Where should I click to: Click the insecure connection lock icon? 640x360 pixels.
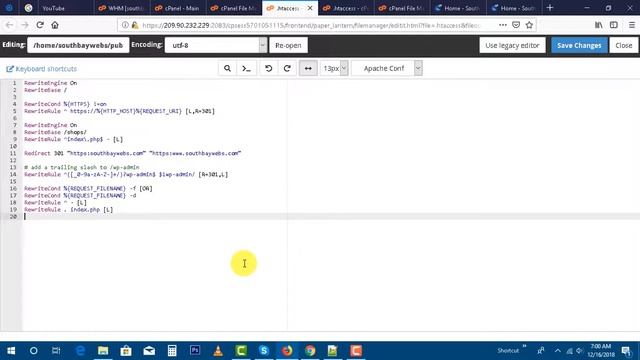(x=135, y=25)
